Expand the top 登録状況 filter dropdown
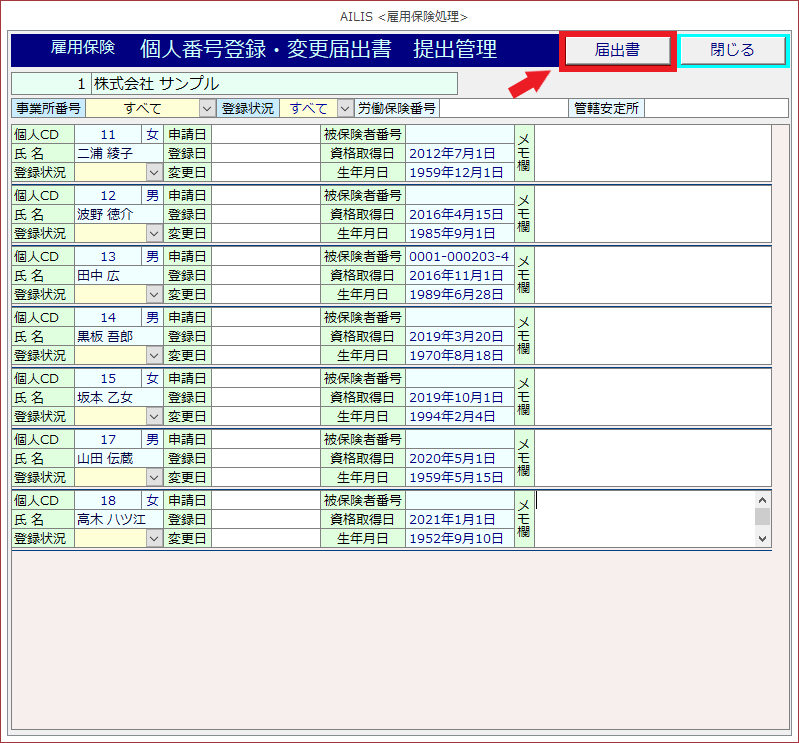Viewport: 799px width, 743px height. [345, 108]
